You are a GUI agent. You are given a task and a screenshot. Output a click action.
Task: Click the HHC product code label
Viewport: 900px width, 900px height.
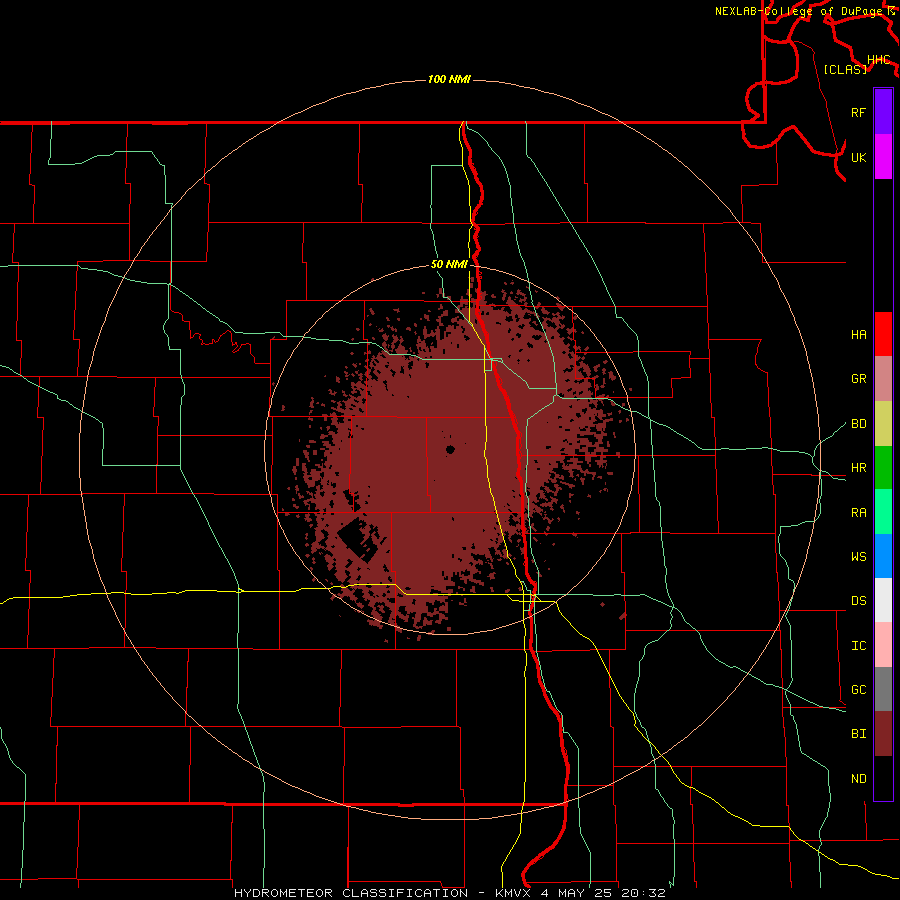pyautogui.click(x=879, y=60)
